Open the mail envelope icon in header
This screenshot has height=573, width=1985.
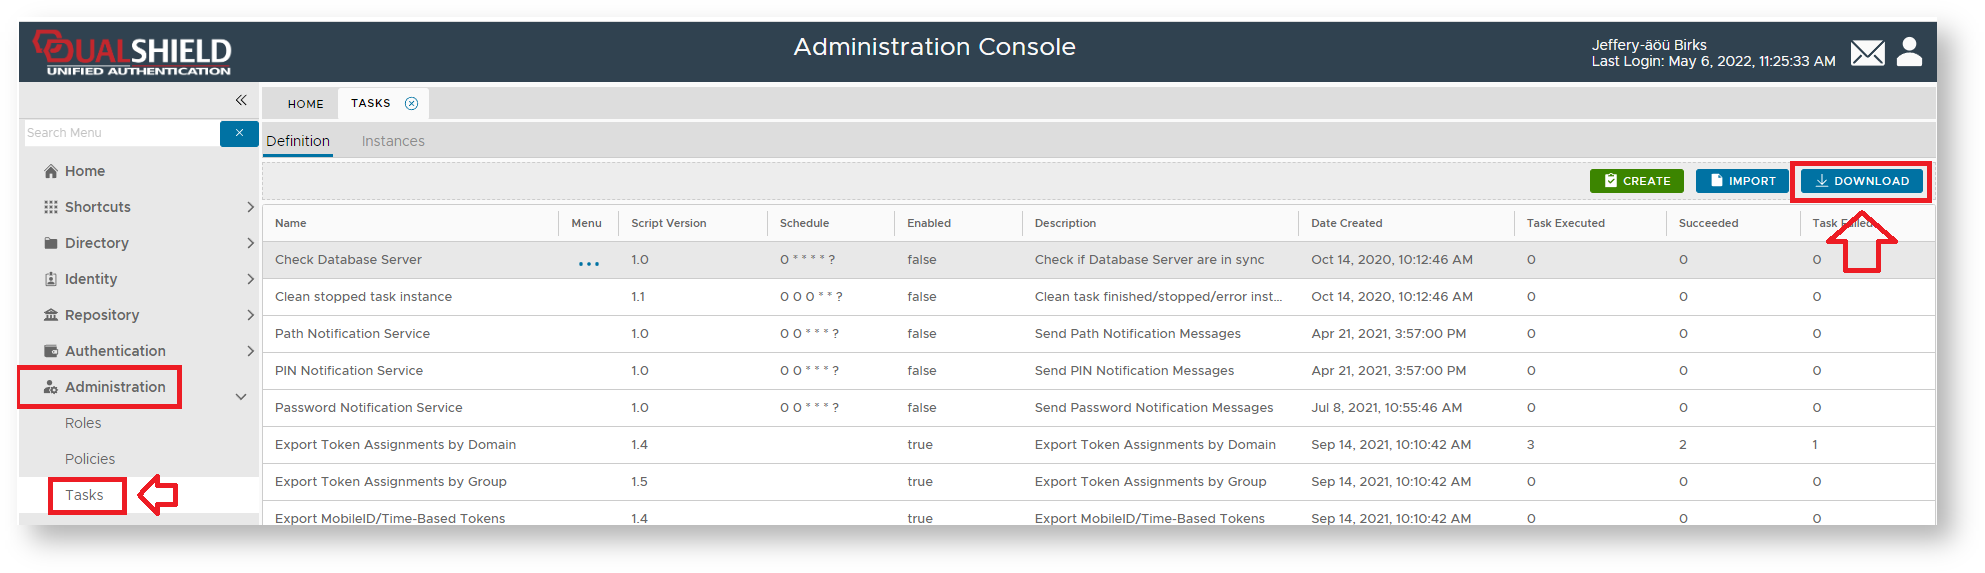pos(1867,53)
